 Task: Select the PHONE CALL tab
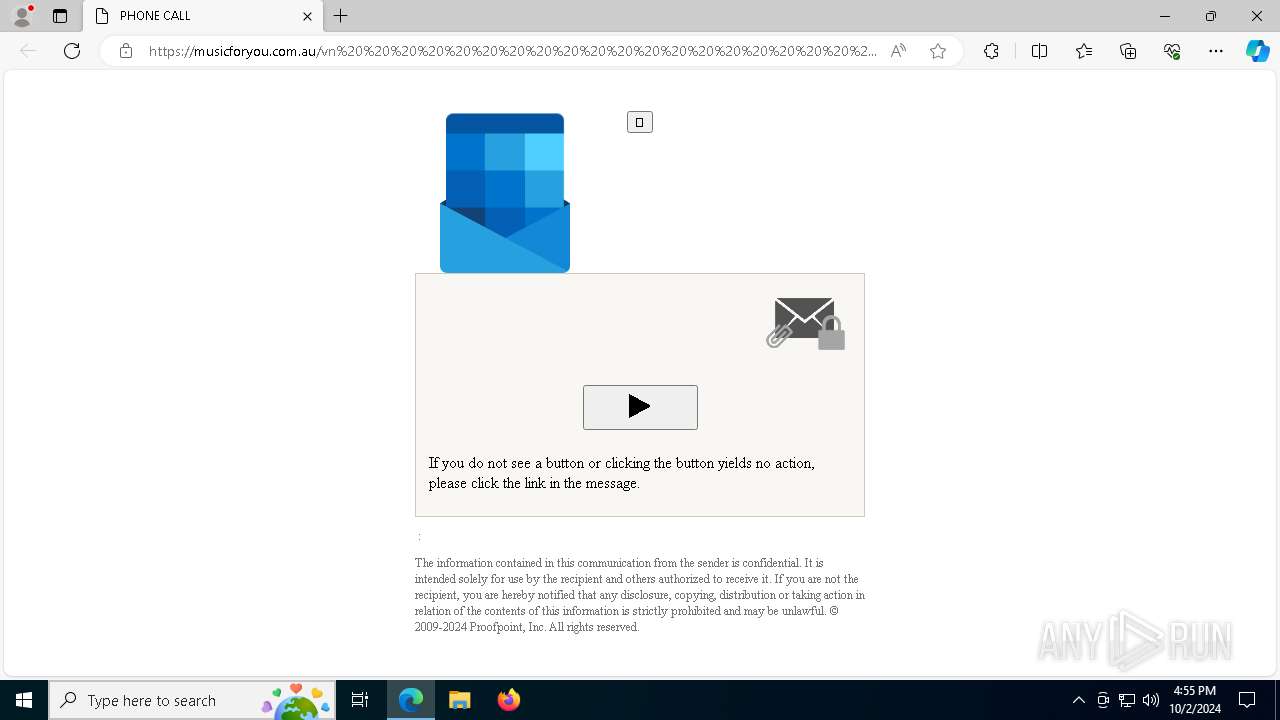(203, 16)
